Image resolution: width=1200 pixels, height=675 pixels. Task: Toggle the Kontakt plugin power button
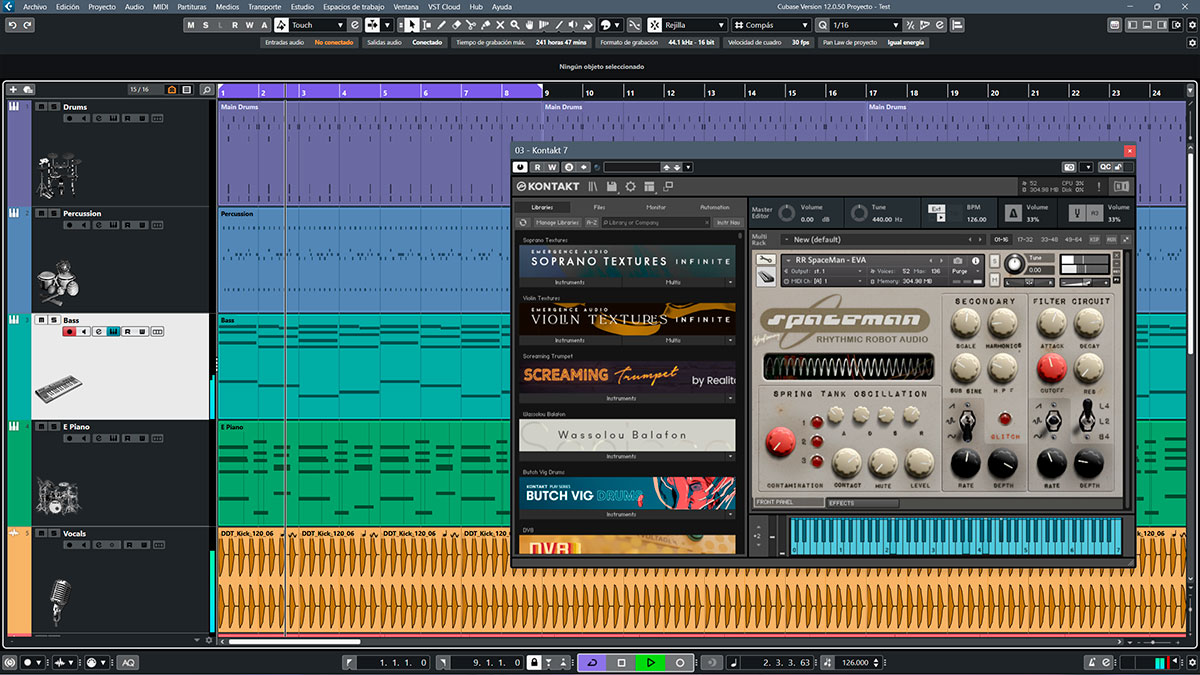point(519,167)
